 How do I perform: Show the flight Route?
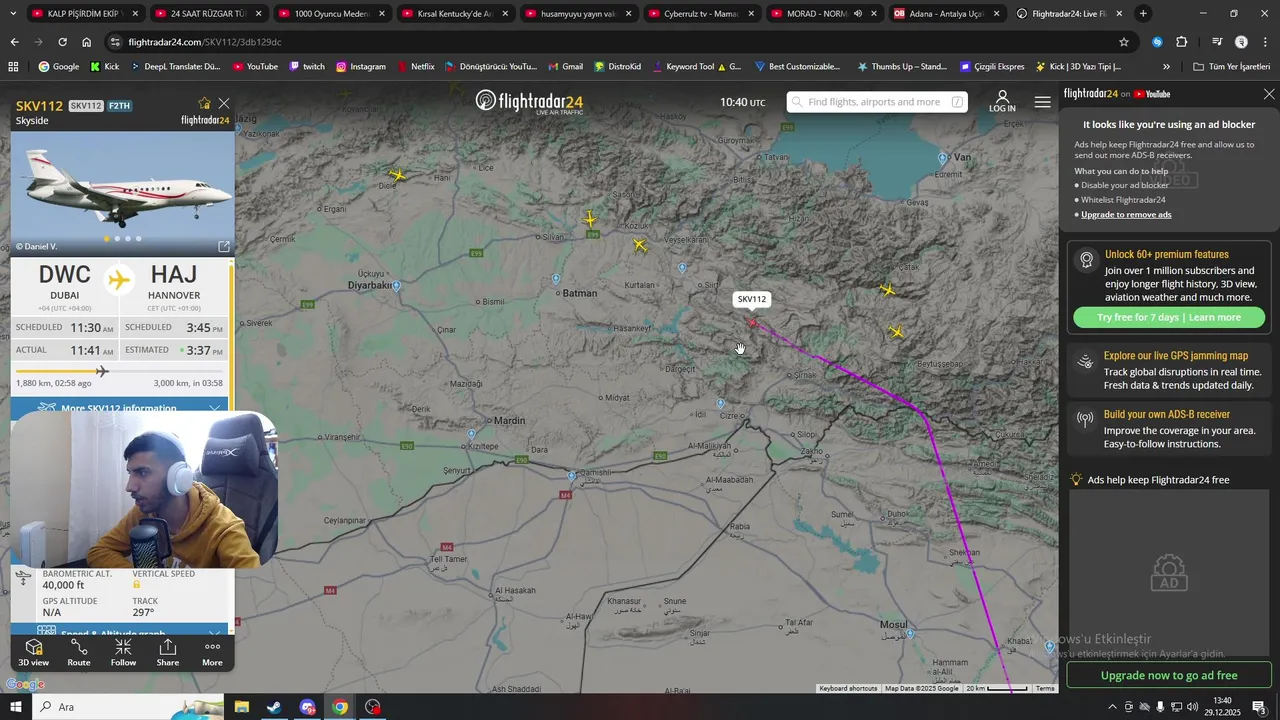79,653
